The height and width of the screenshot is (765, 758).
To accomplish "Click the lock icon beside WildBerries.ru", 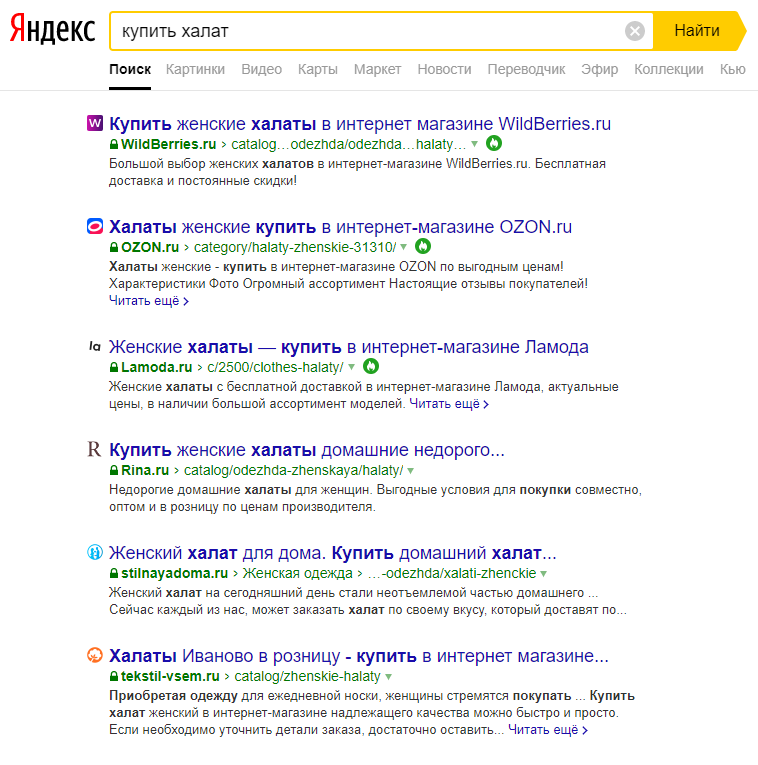I will (x=114, y=144).
